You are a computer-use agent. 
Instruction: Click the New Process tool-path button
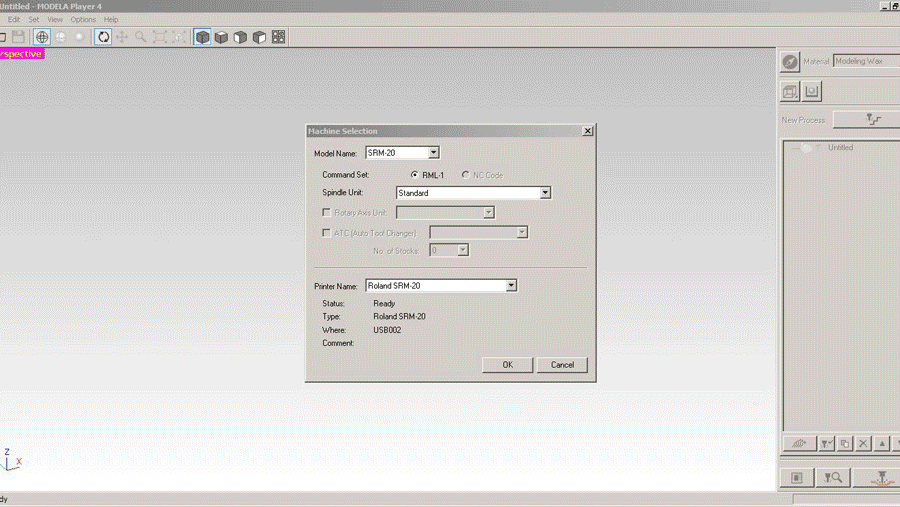pyautogui.click(x=867, y=119)
